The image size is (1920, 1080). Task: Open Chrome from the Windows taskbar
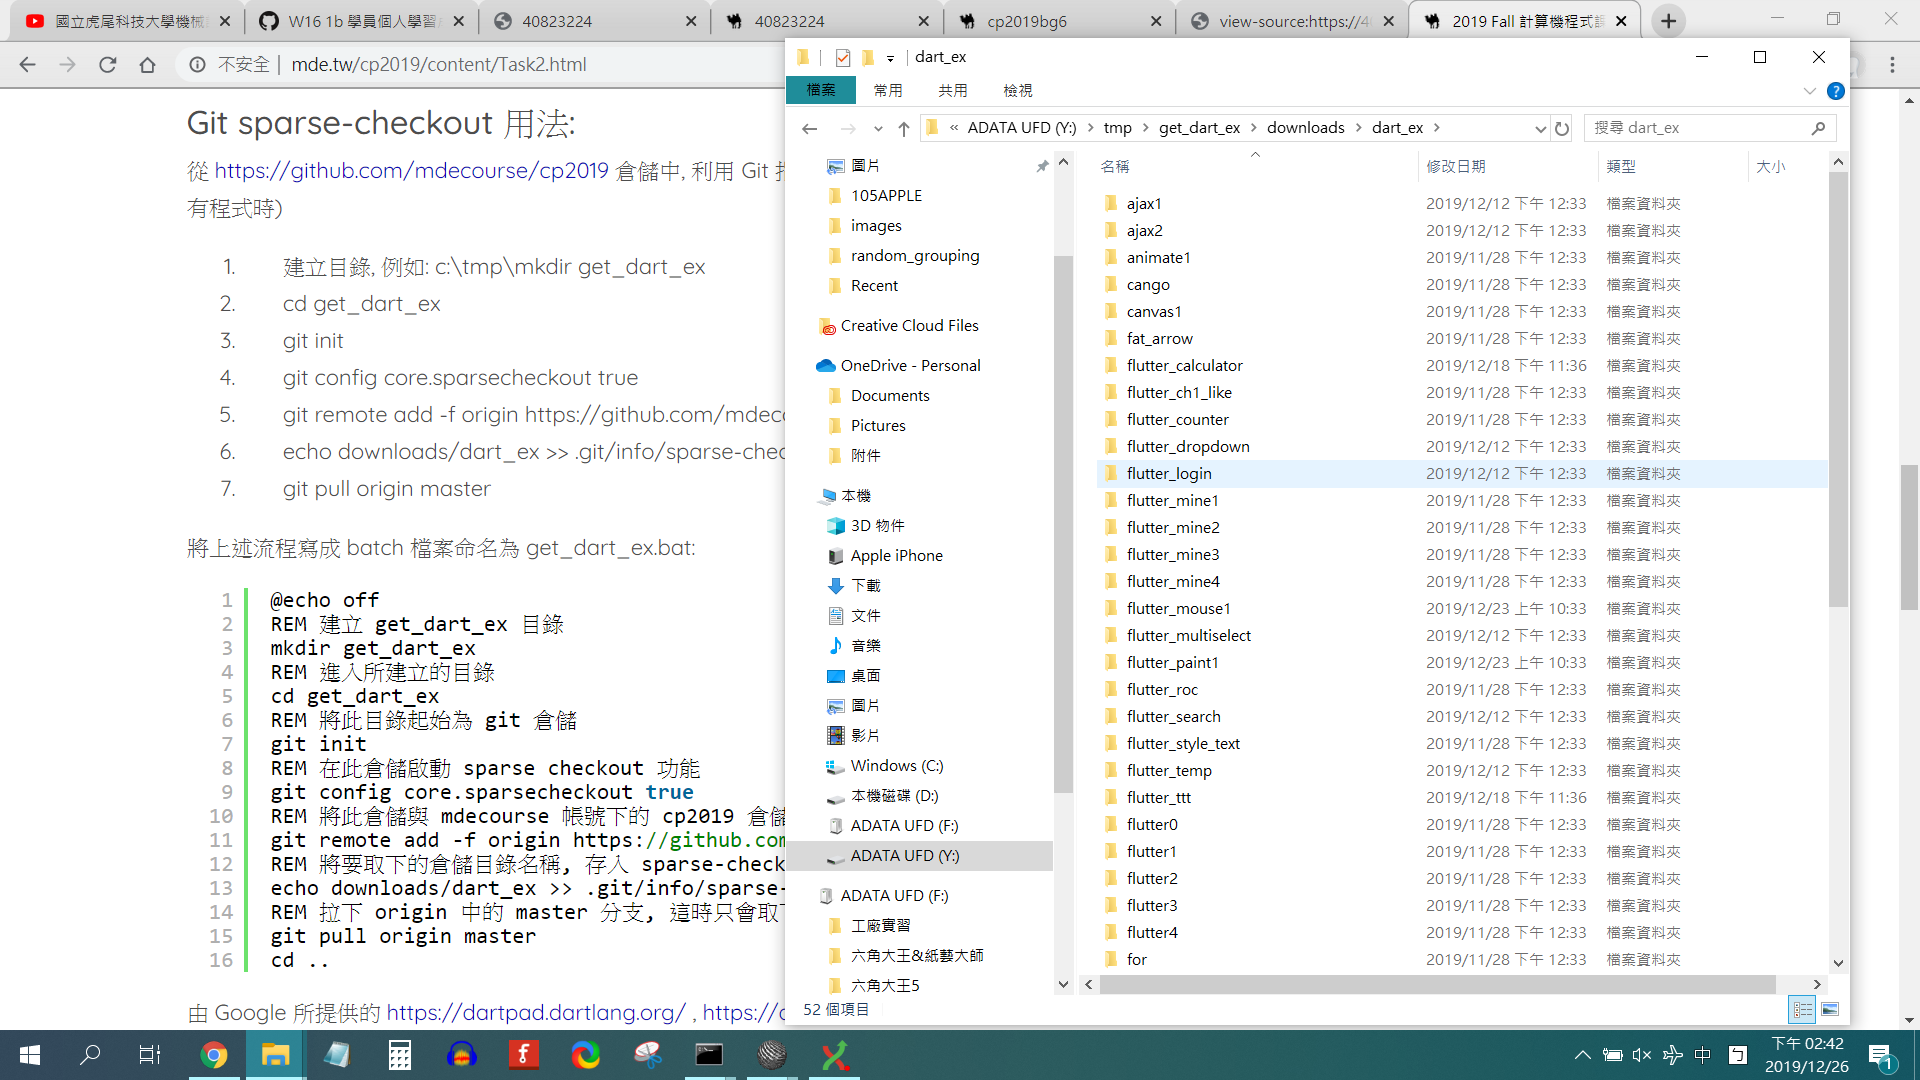pos(213,1055)
